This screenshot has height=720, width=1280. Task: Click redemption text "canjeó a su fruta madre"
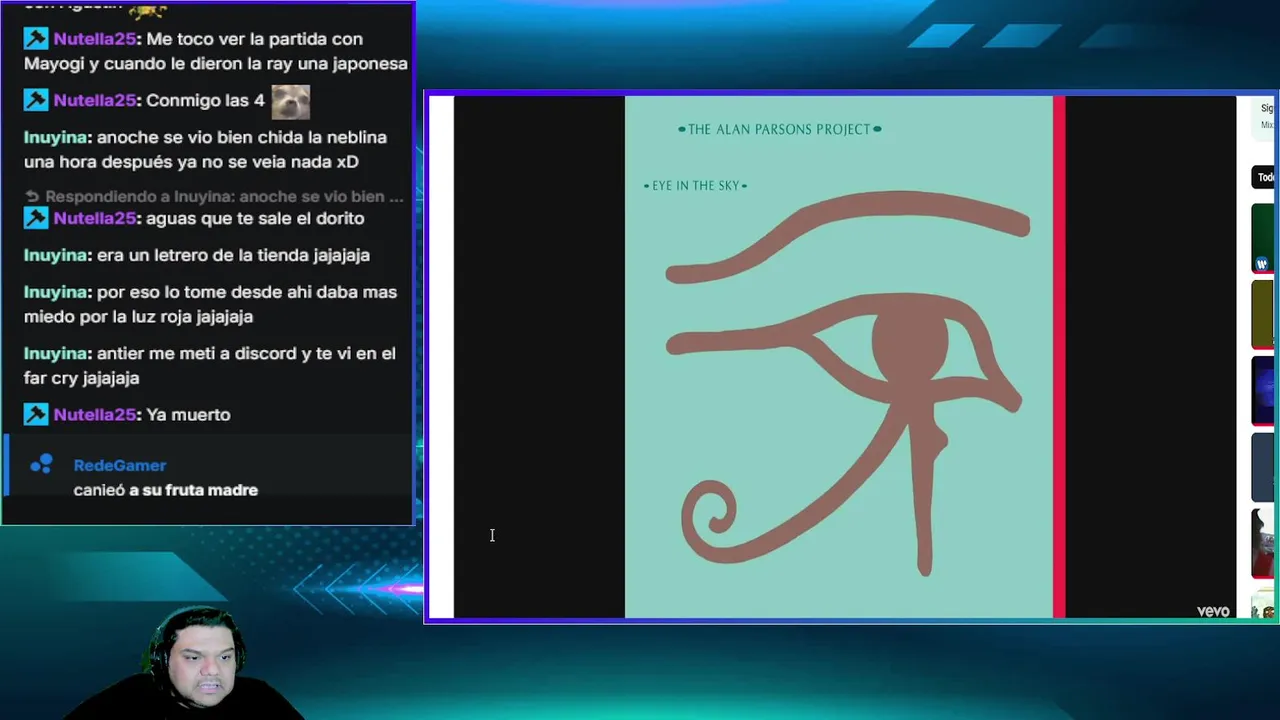point(166,490)
